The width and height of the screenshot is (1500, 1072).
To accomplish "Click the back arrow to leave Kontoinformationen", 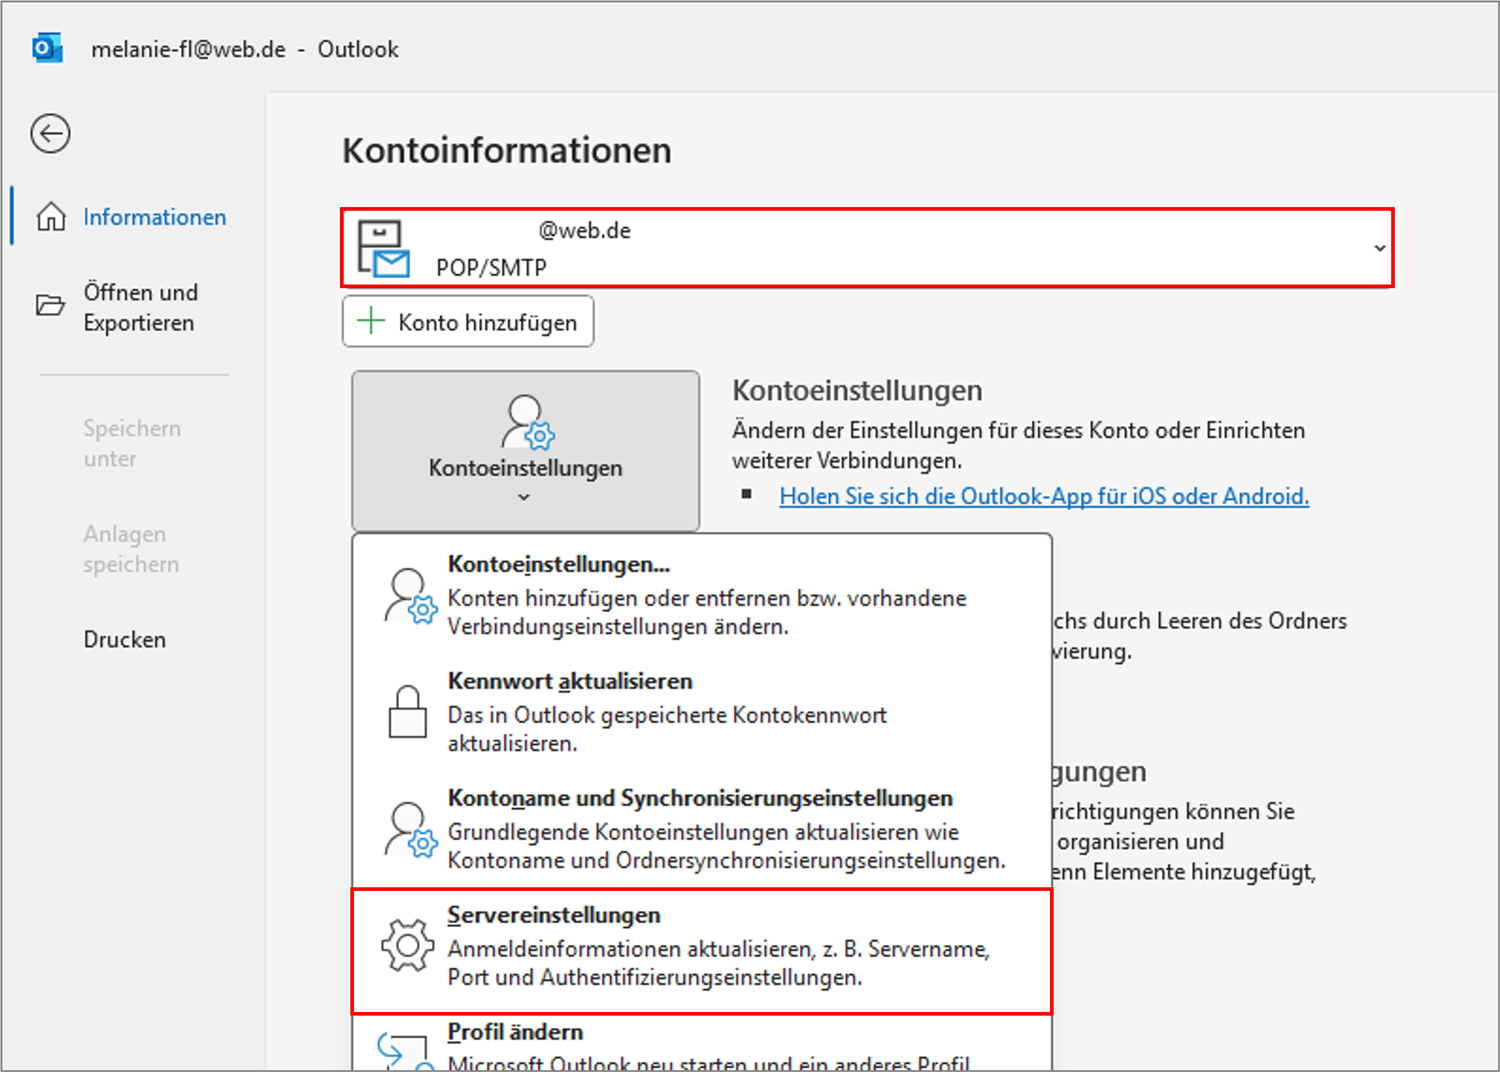I will point(49,133).
